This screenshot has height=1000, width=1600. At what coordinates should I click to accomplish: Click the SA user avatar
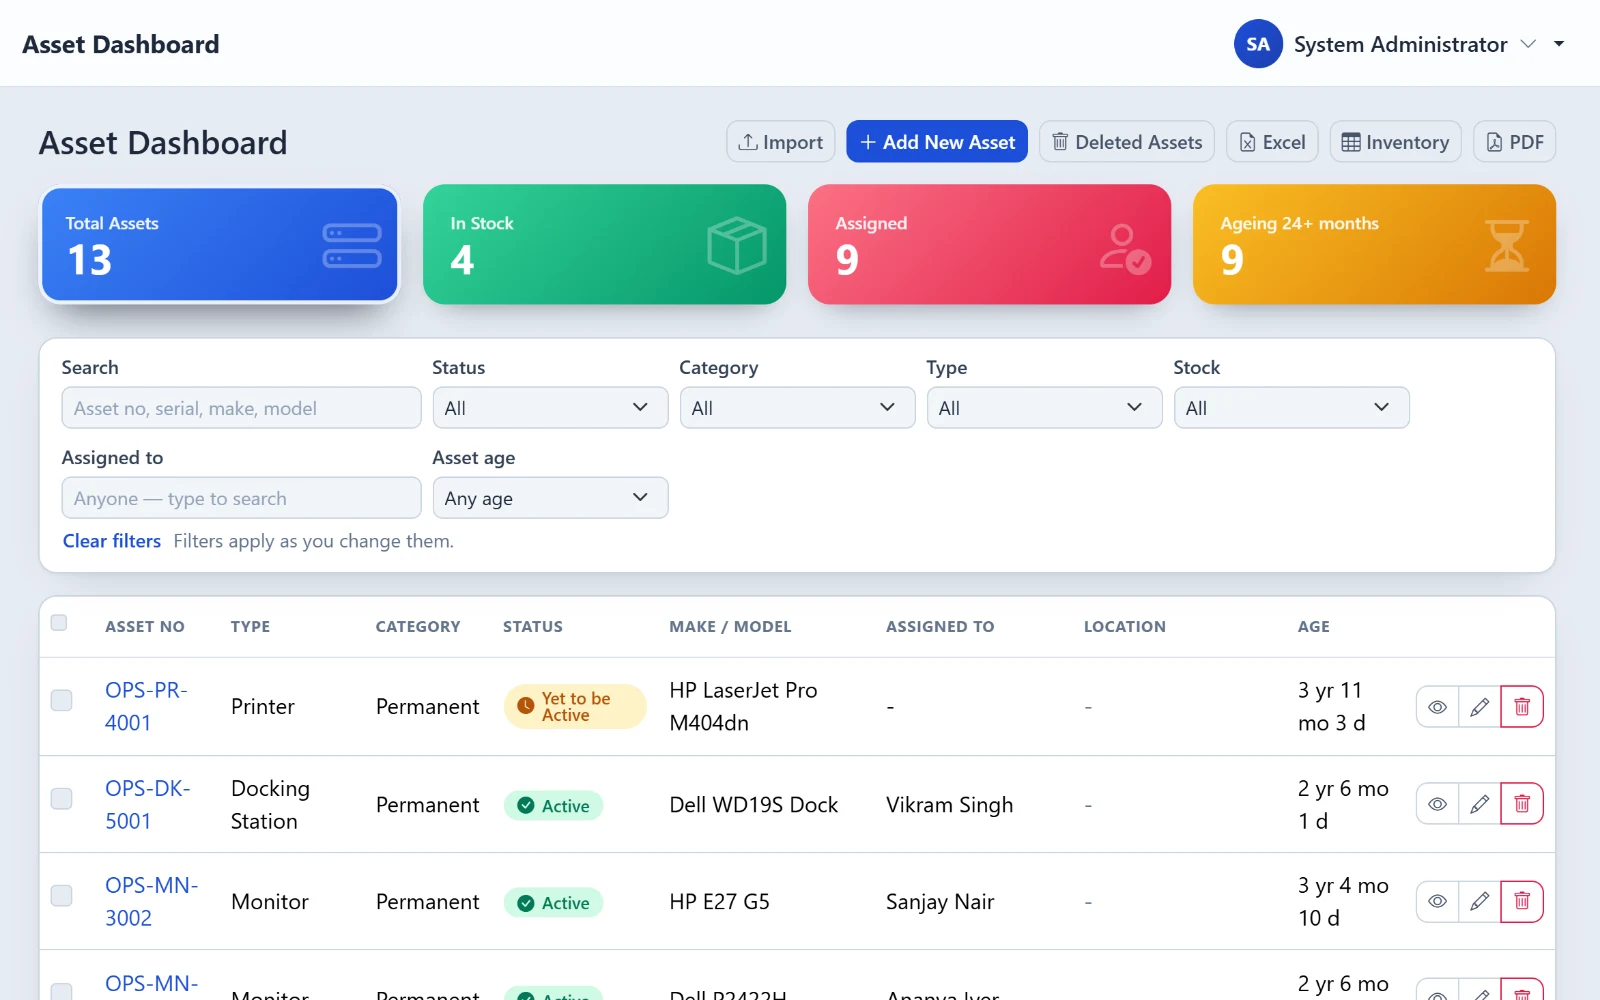pos(1258,44)
